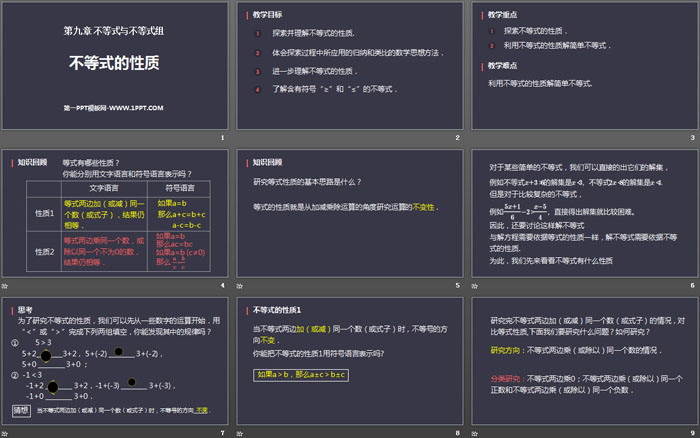
Task: Click the animation star icon under slide 5
Action: coord(240,286)
